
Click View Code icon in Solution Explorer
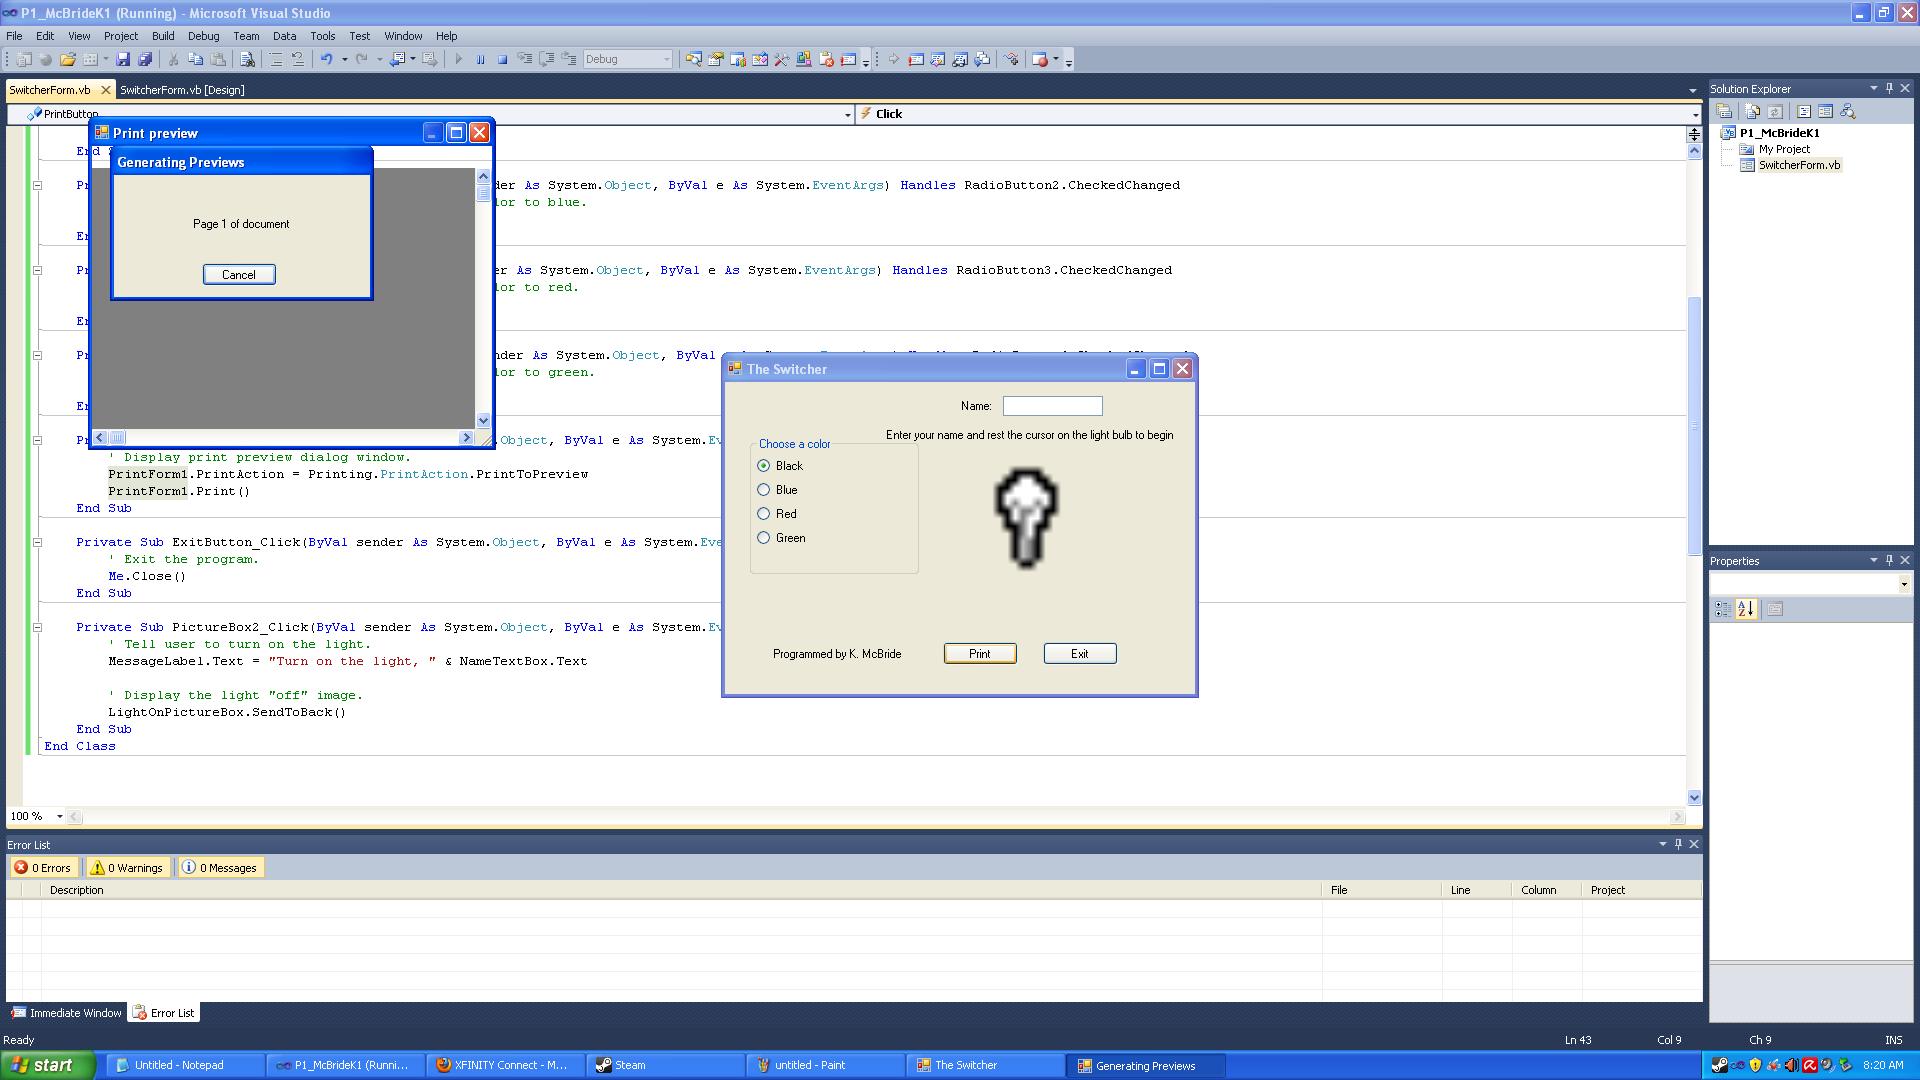pyautogui.click(x=1803, y=112)
